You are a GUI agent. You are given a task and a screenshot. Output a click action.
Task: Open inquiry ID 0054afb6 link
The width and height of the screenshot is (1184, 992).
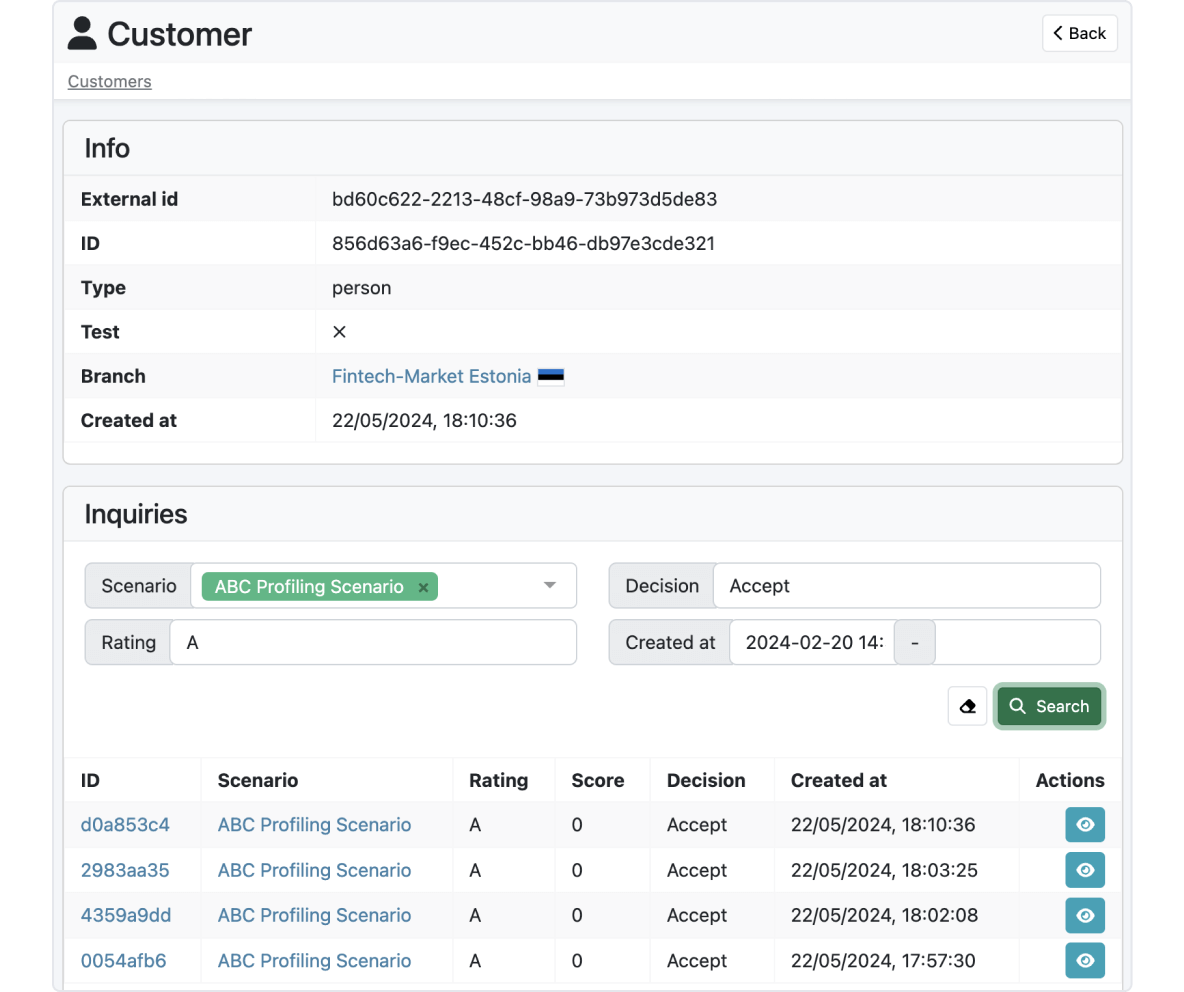124,961
